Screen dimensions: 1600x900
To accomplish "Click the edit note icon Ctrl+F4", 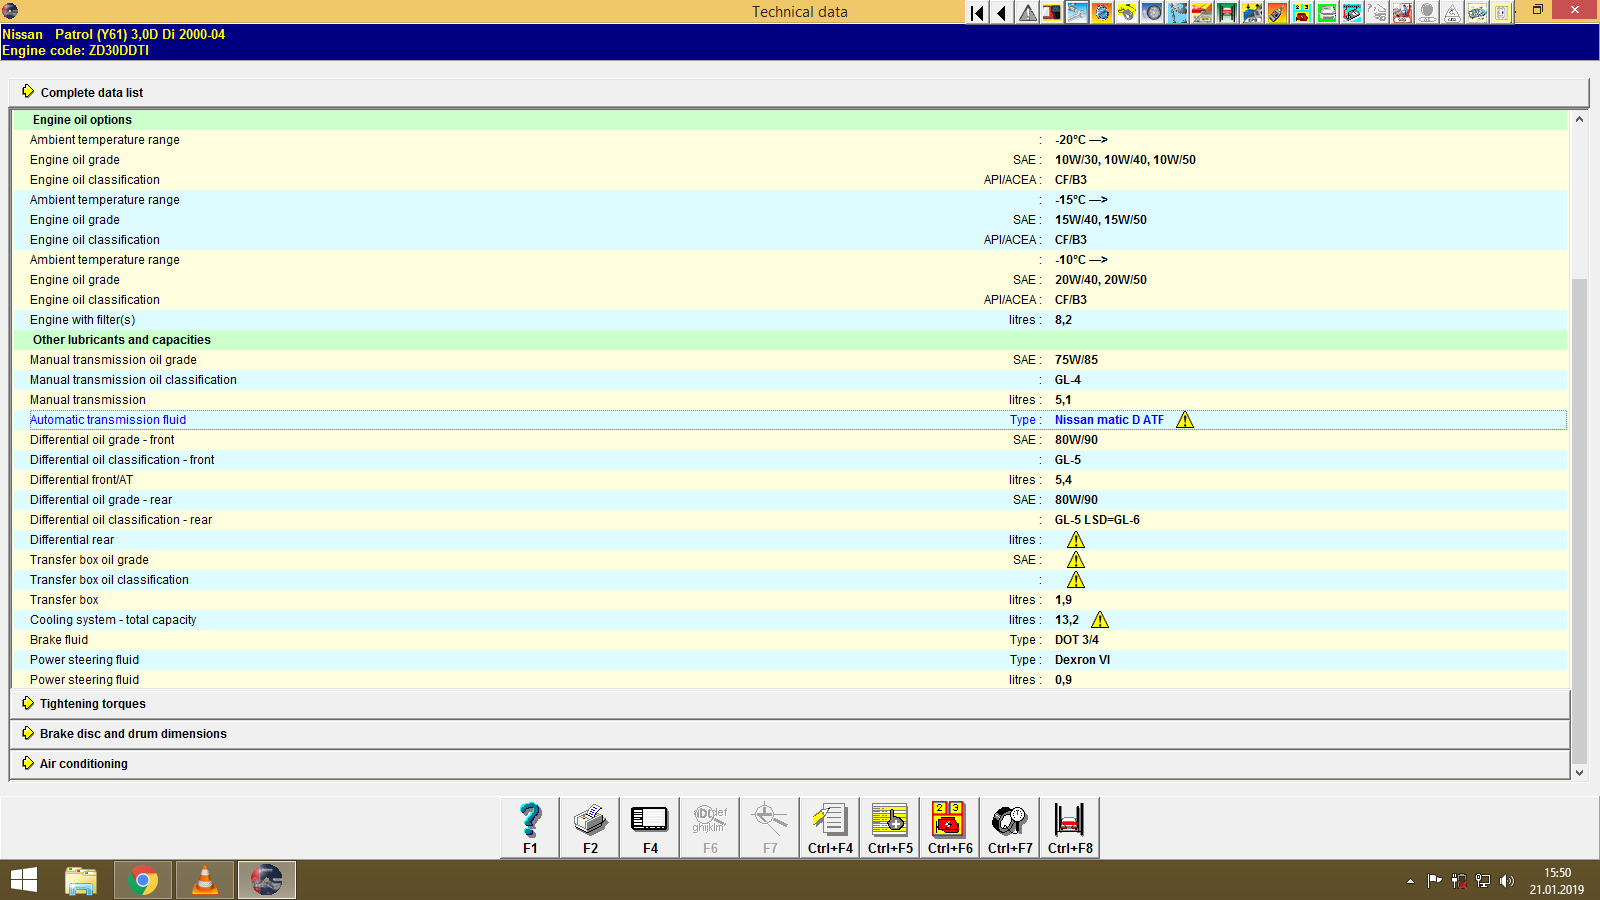I will click(829, 827).
